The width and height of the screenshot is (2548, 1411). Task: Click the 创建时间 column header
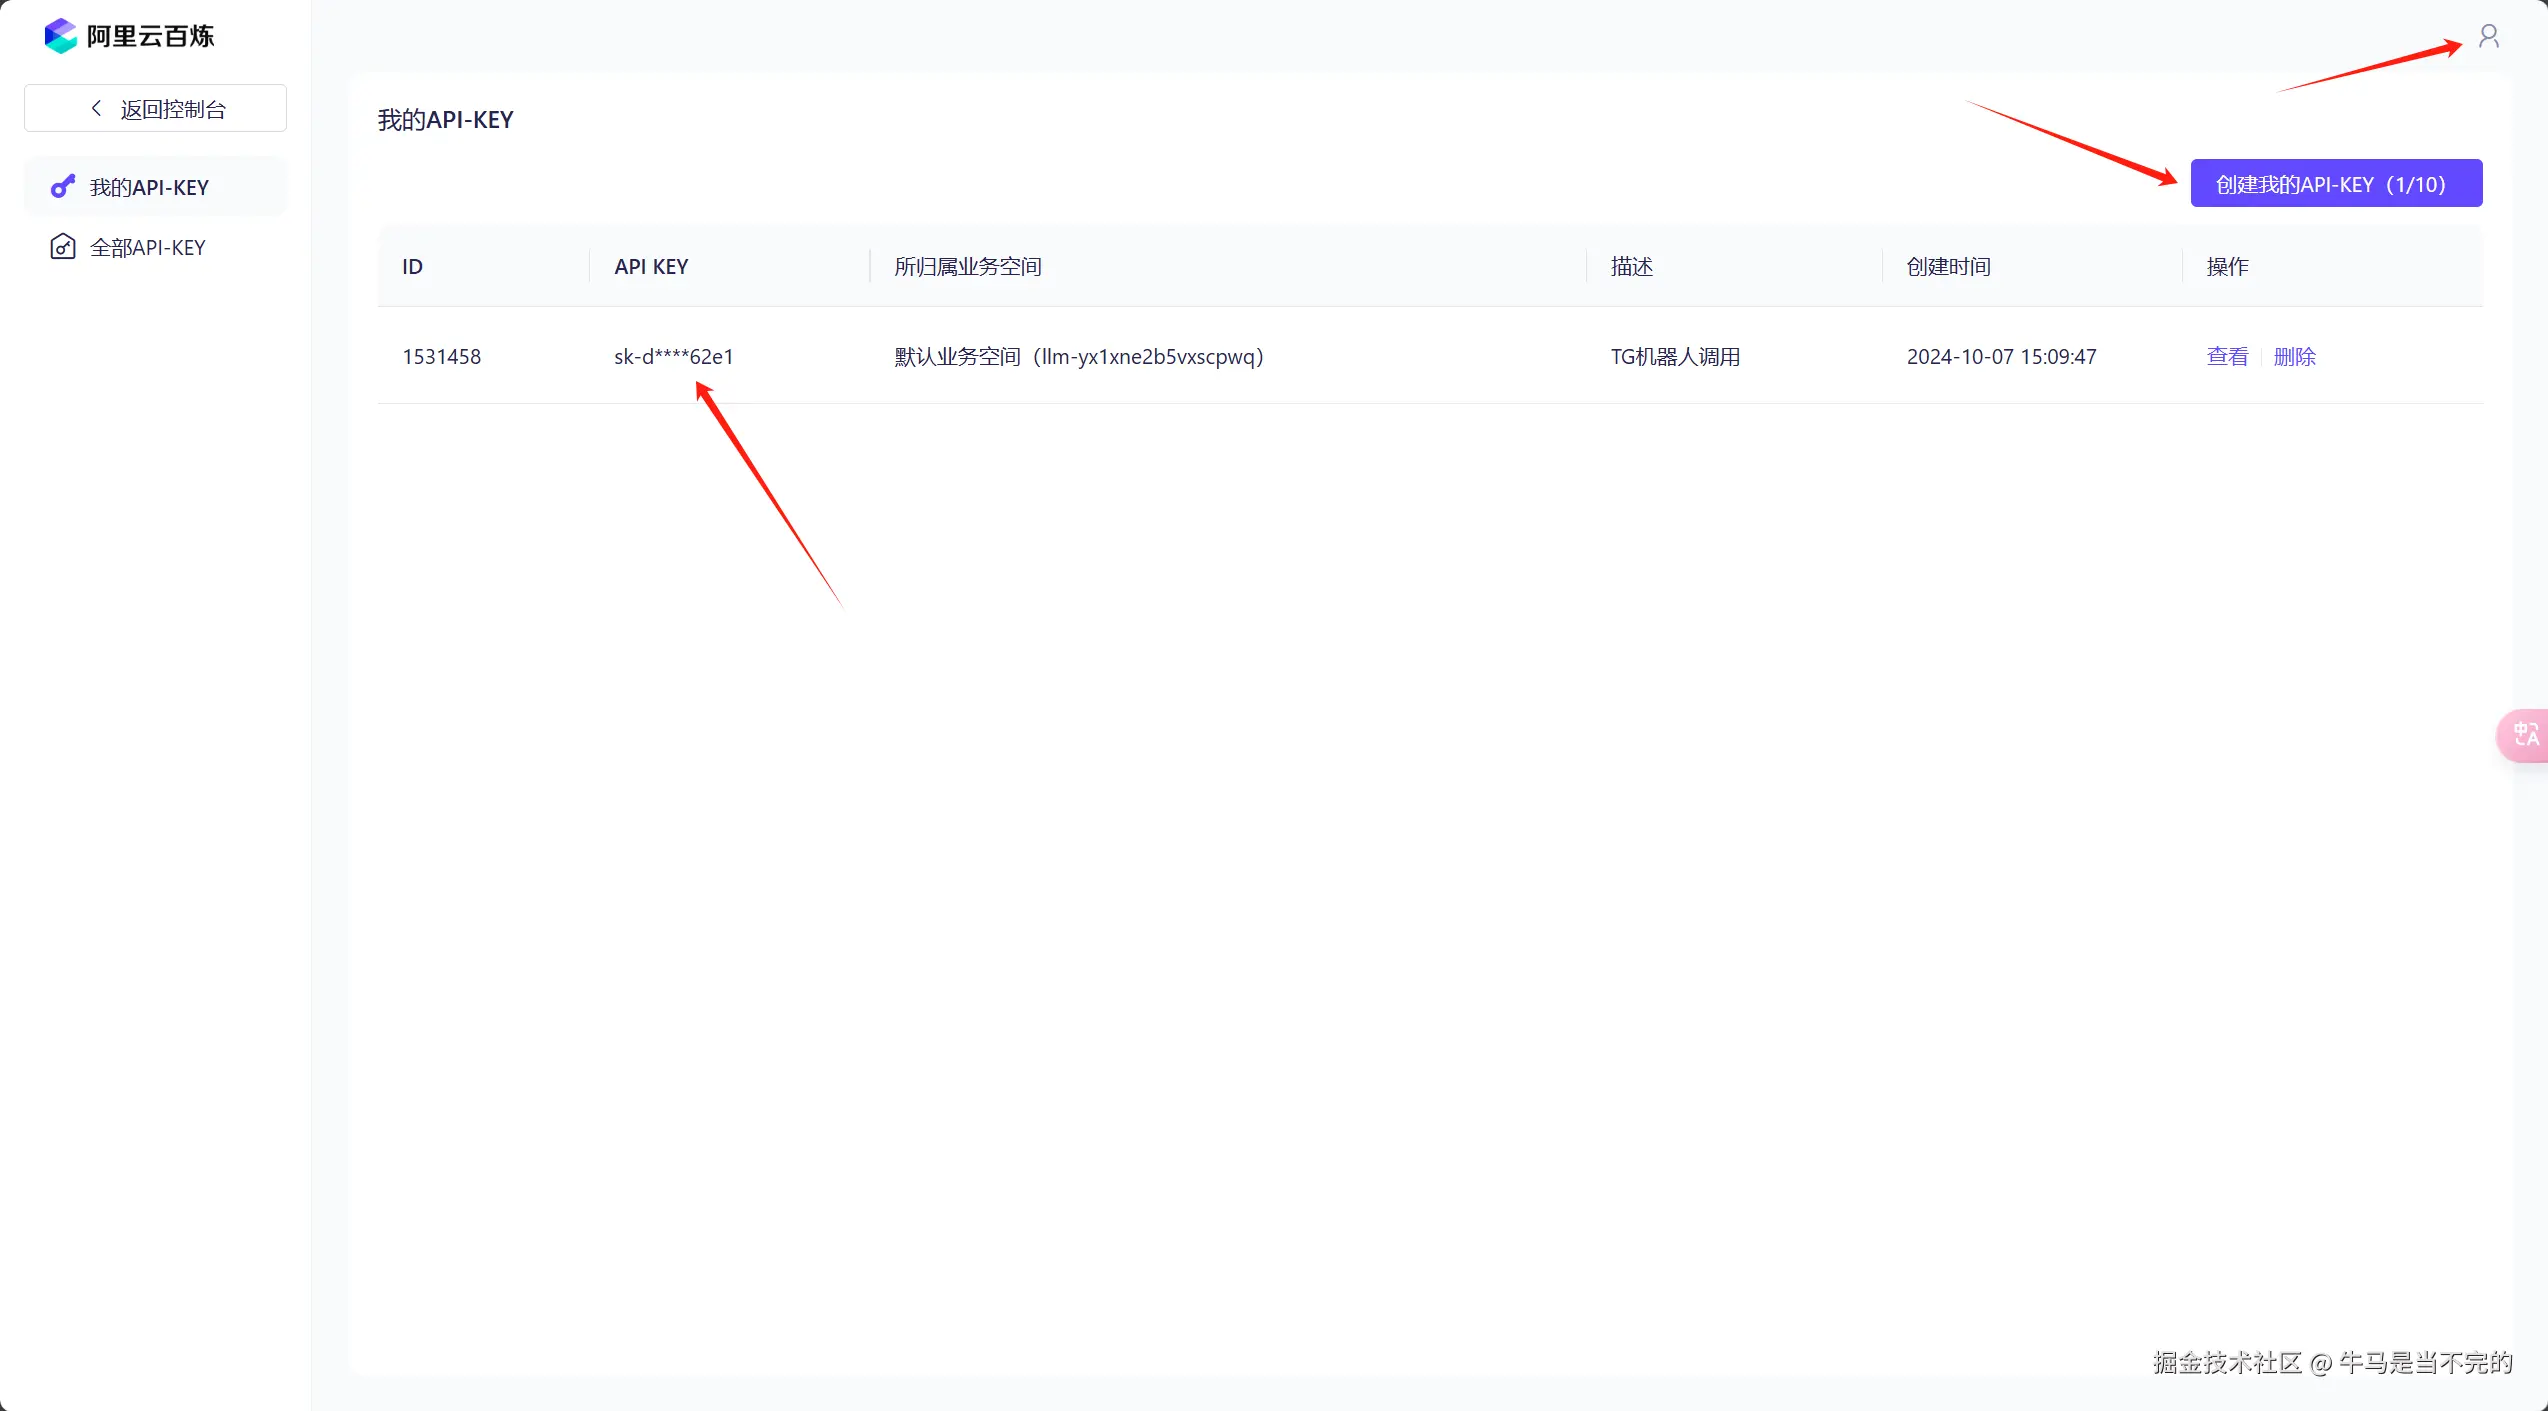coord(1948,266)
